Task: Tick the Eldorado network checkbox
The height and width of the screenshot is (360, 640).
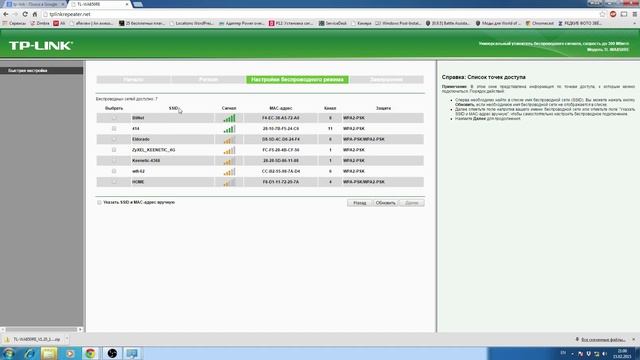Action: 114,139
